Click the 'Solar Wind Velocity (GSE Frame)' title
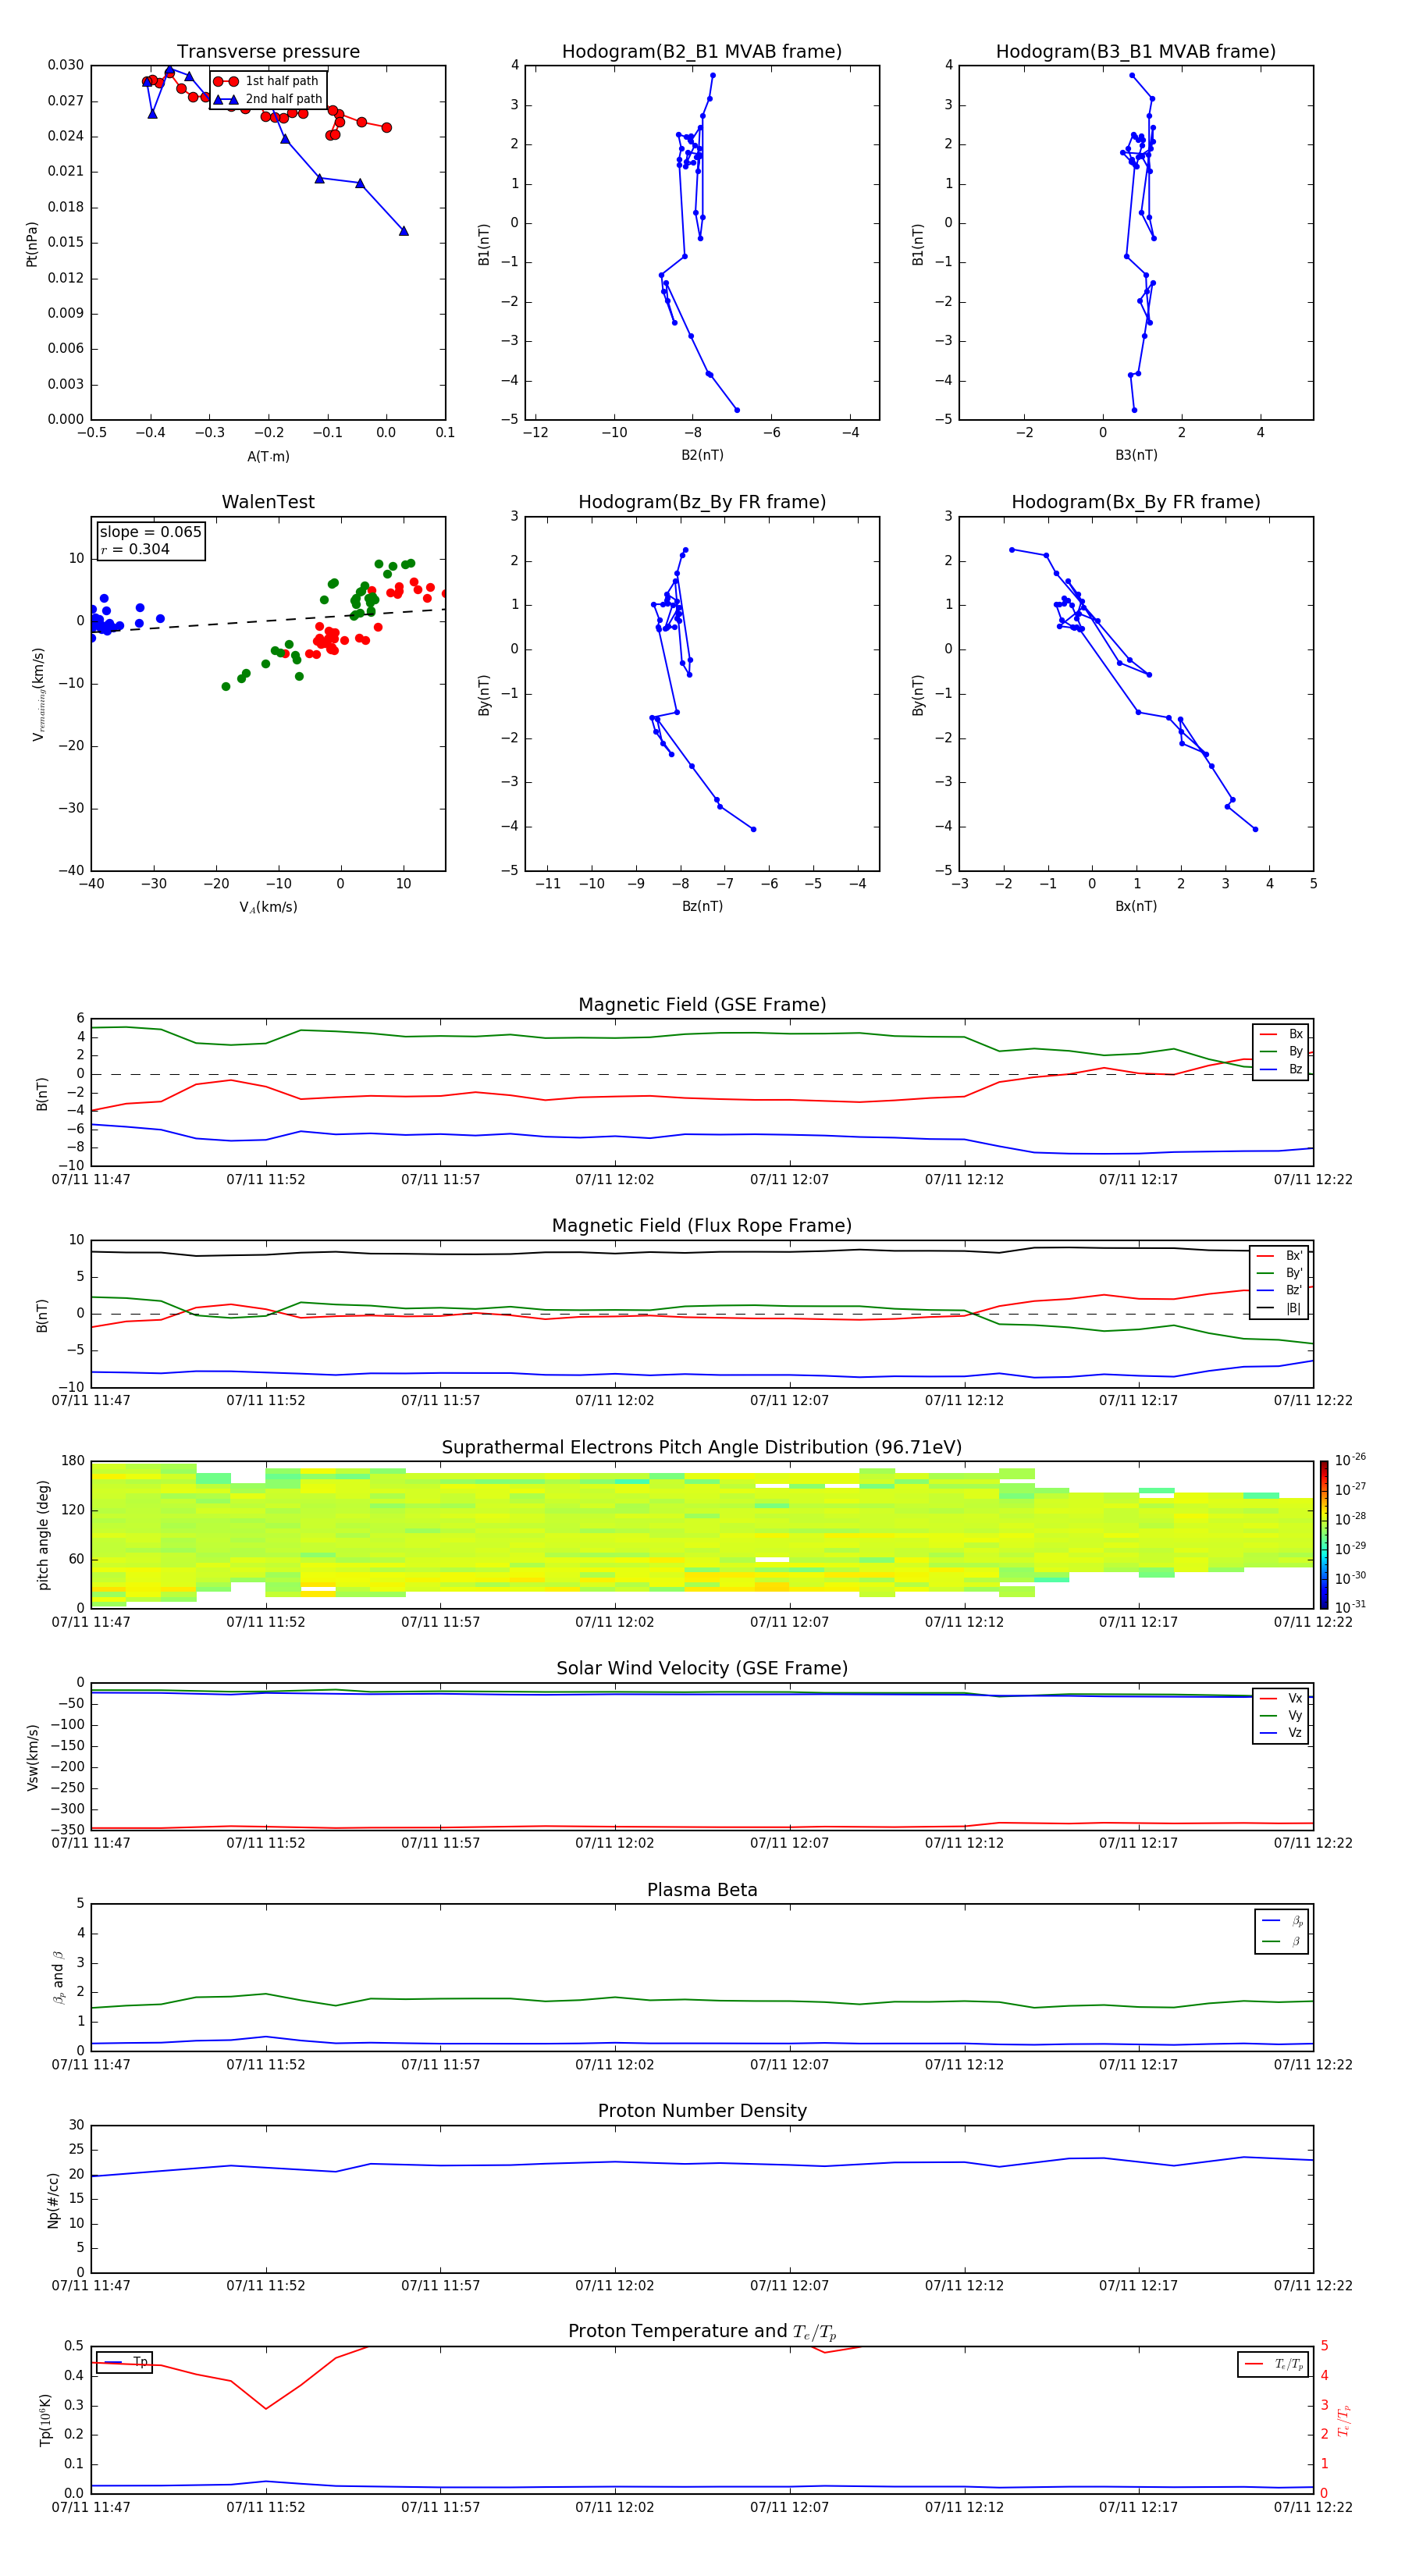Viewport: 1405px width, 2576px height. [702, 1669]
